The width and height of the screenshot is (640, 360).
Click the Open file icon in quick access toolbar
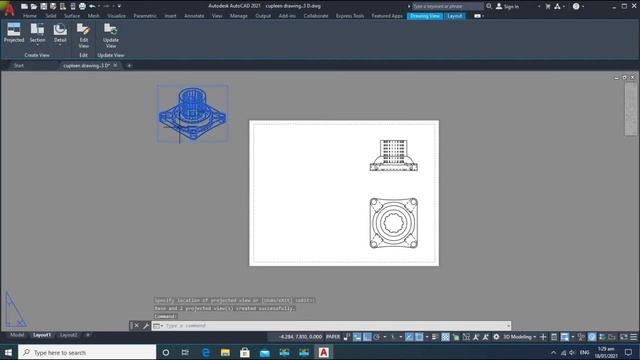pyautogui.click(x=34, y=6)
